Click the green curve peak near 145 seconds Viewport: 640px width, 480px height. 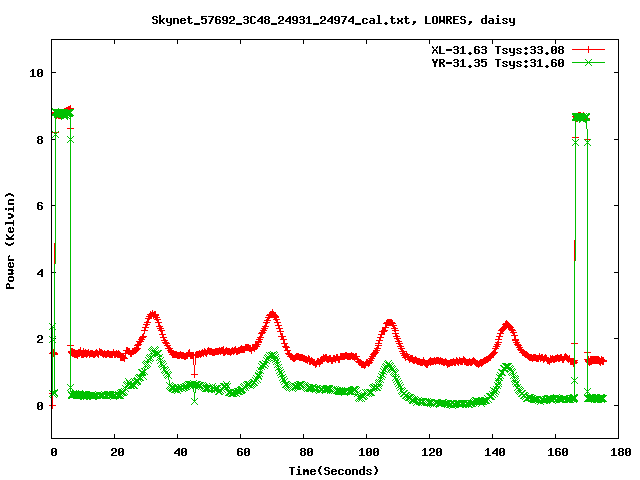pos(507,368)
